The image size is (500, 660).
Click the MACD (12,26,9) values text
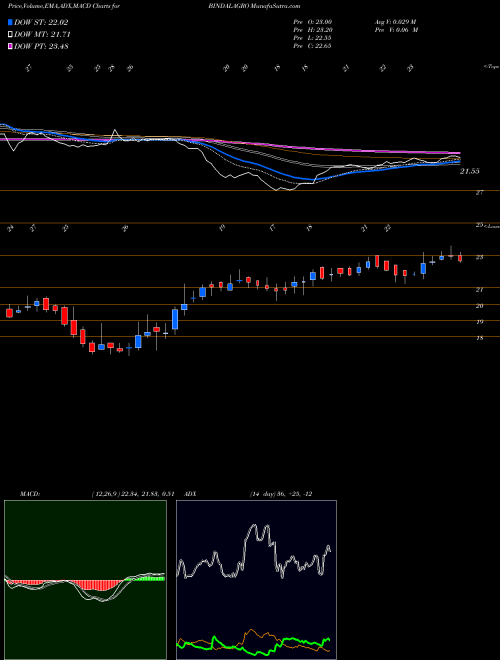[133, 494]
